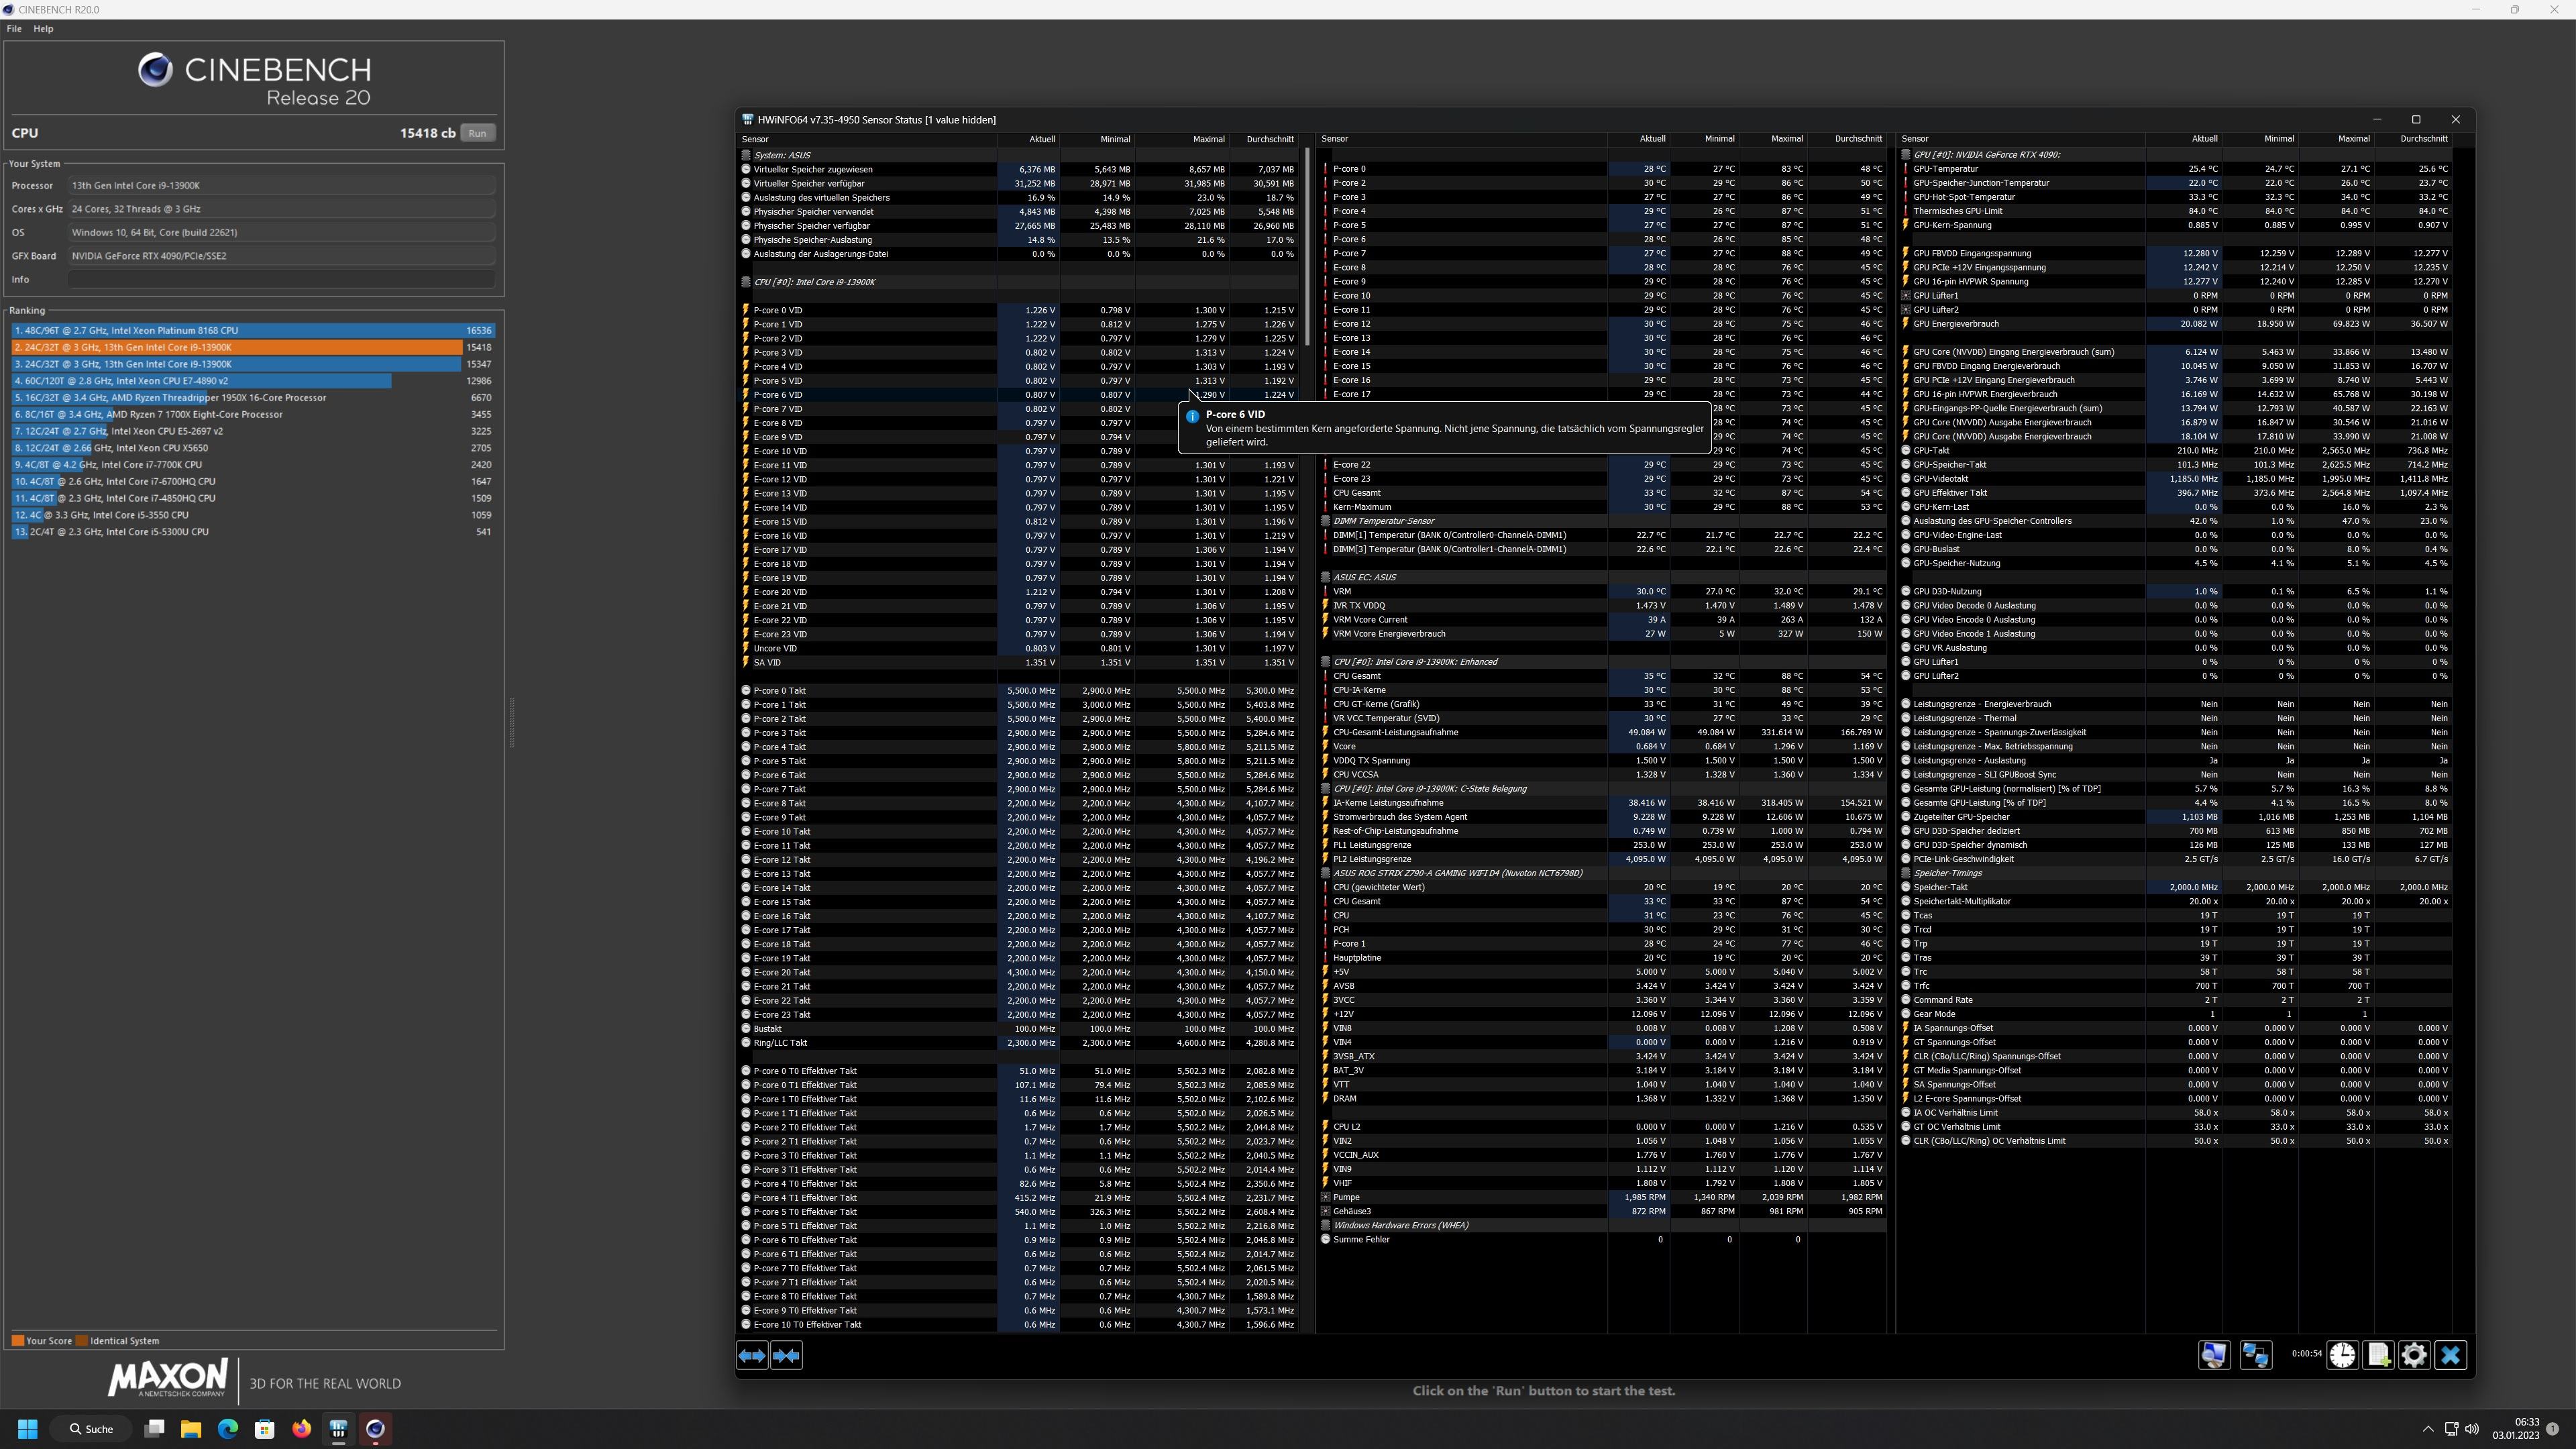Viewport: 2576px width, 1449px height.
Task: Open HWiNFO from the taskbar
Action: click(338, 1429)
